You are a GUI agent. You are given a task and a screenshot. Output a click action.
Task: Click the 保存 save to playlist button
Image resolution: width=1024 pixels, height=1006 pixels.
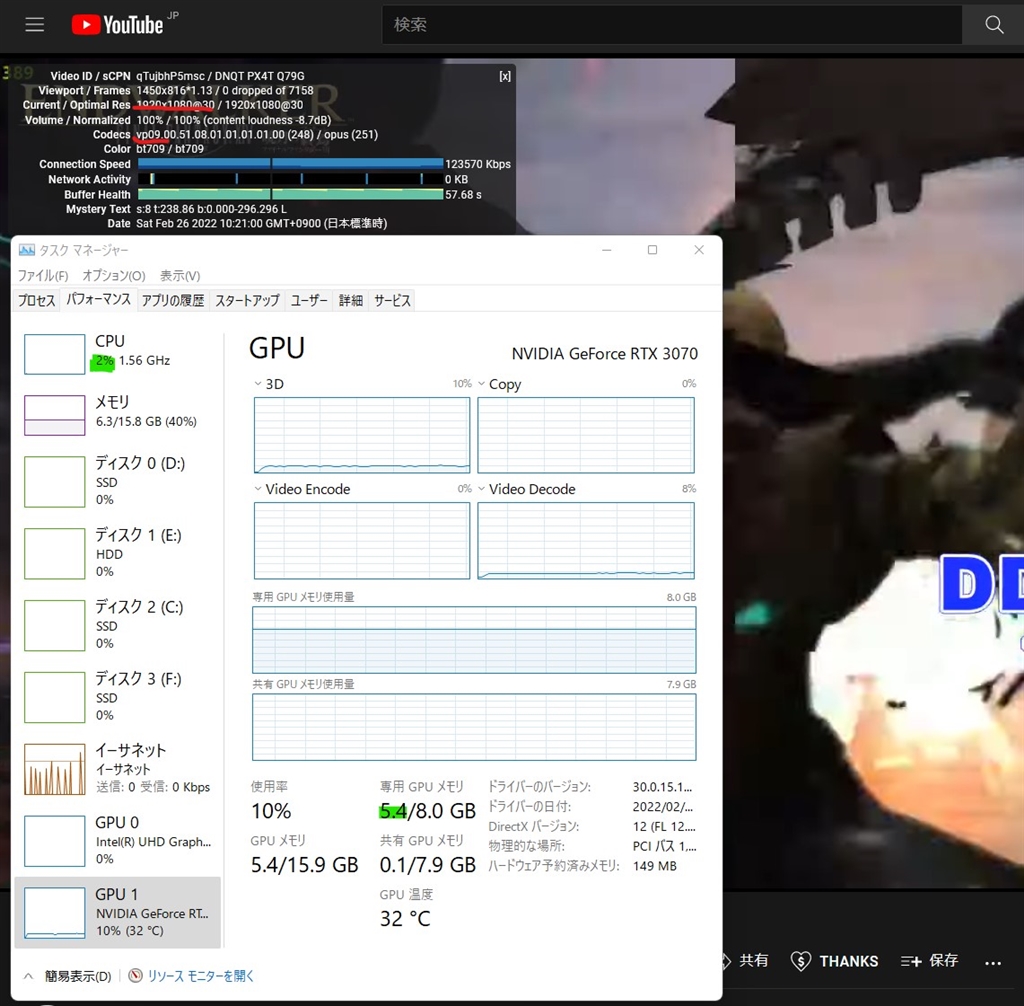(x=929, y=960)
